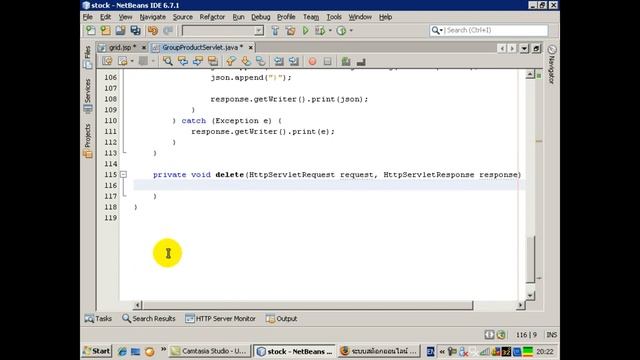Open the Window menu
This screenshot has height=360, width=640.
(360, 17)
